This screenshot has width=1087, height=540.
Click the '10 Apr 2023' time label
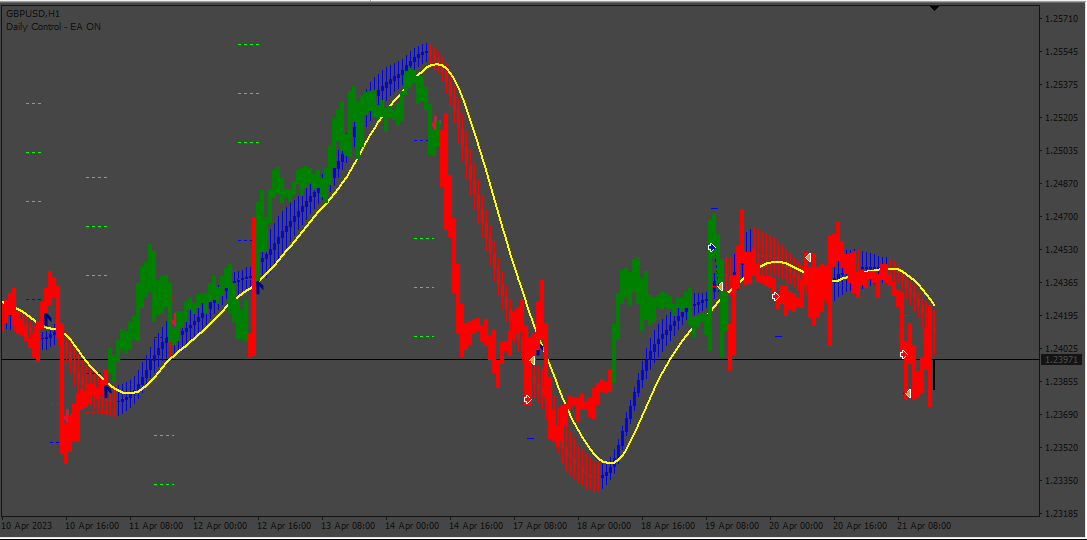coord(26,526)
